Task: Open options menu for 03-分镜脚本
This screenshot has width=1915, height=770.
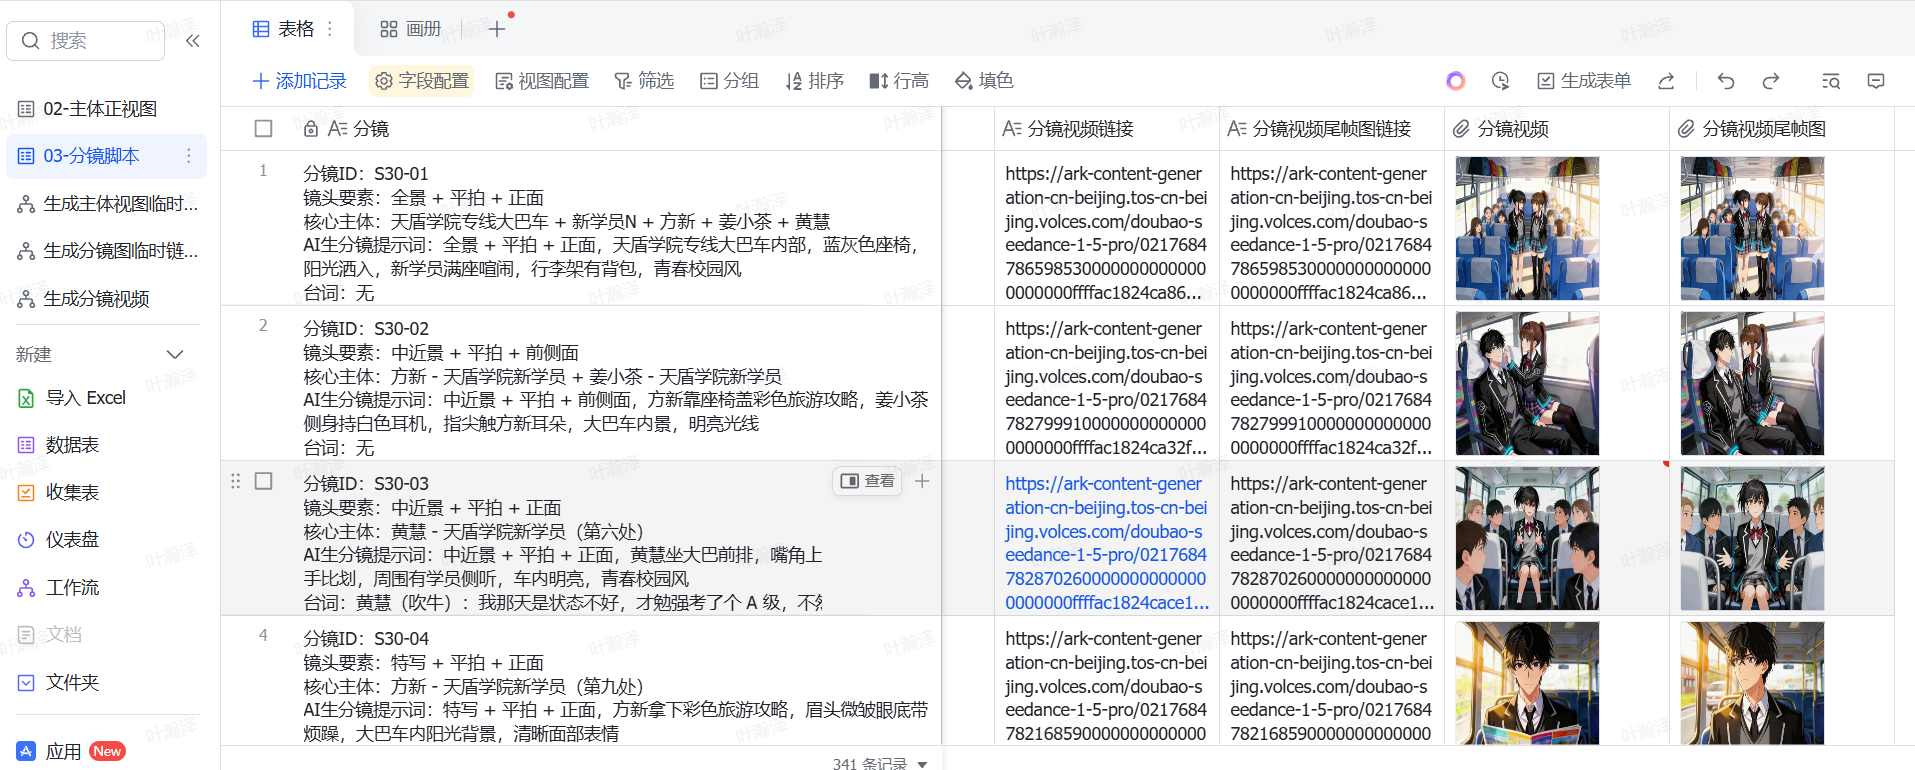Action: pos(188,156)
